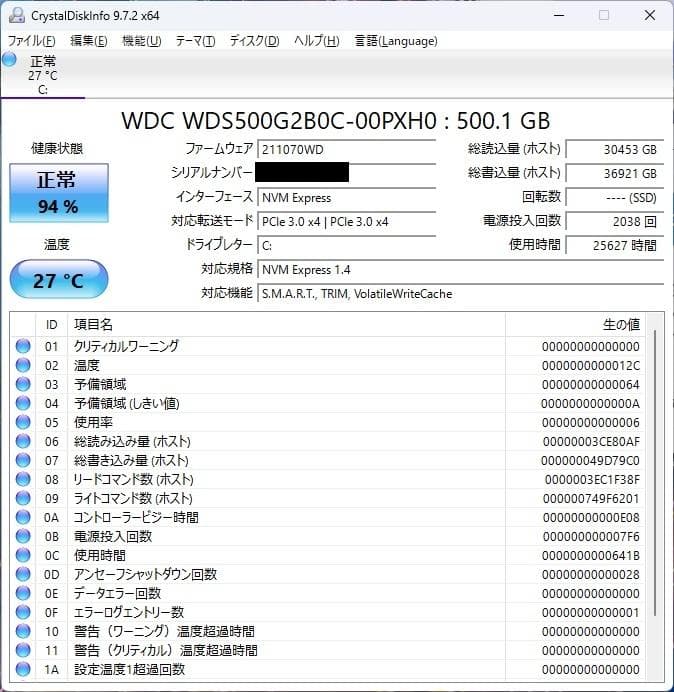Open the ディスク(D) menu
This screenshot has width=674, height=692.
pyautogui.click(x=255, y=41)
